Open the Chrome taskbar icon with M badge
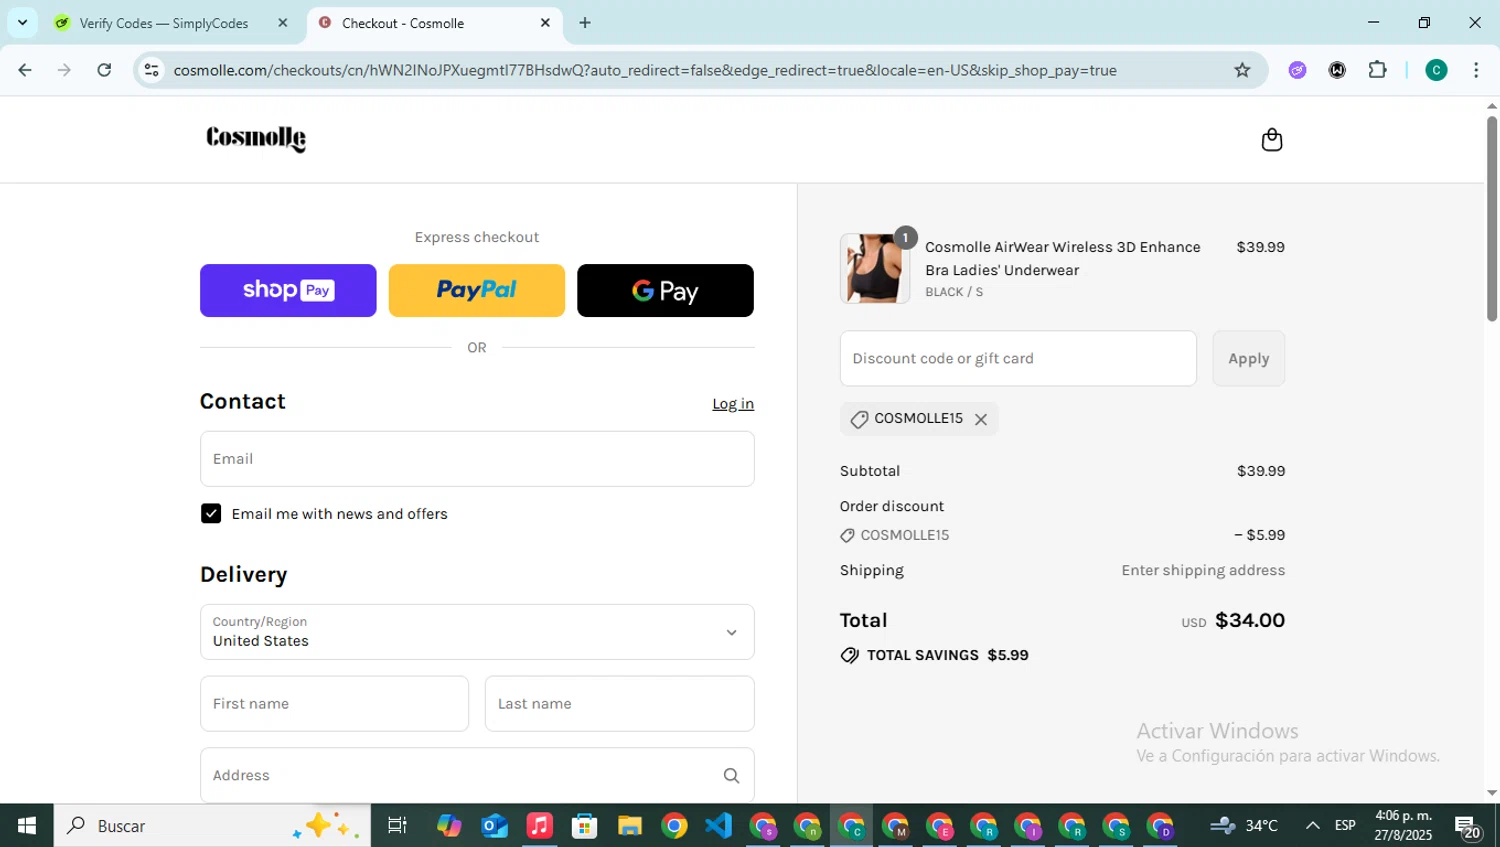This screenshot has width=1500, height=847. point(896,826)
